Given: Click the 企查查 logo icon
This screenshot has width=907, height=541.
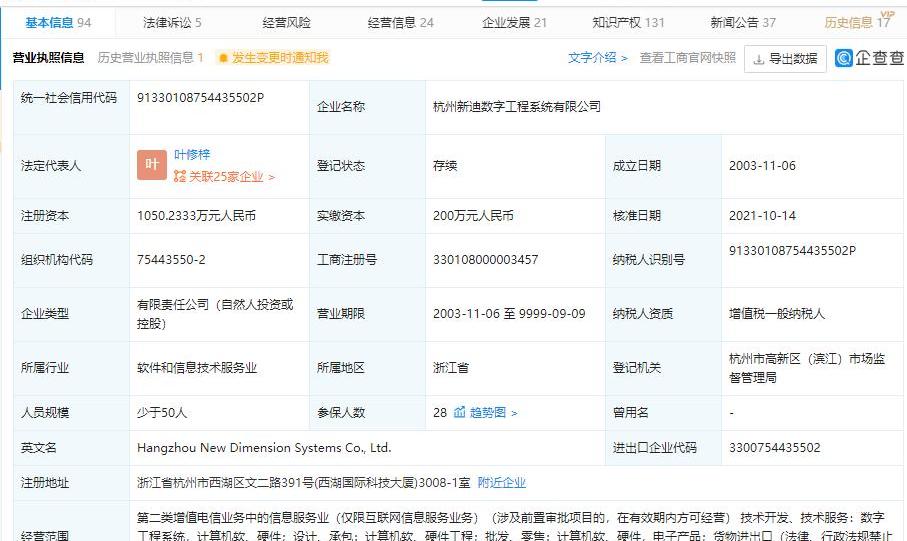Looking at the screenshot, I should tap(844, 58).
